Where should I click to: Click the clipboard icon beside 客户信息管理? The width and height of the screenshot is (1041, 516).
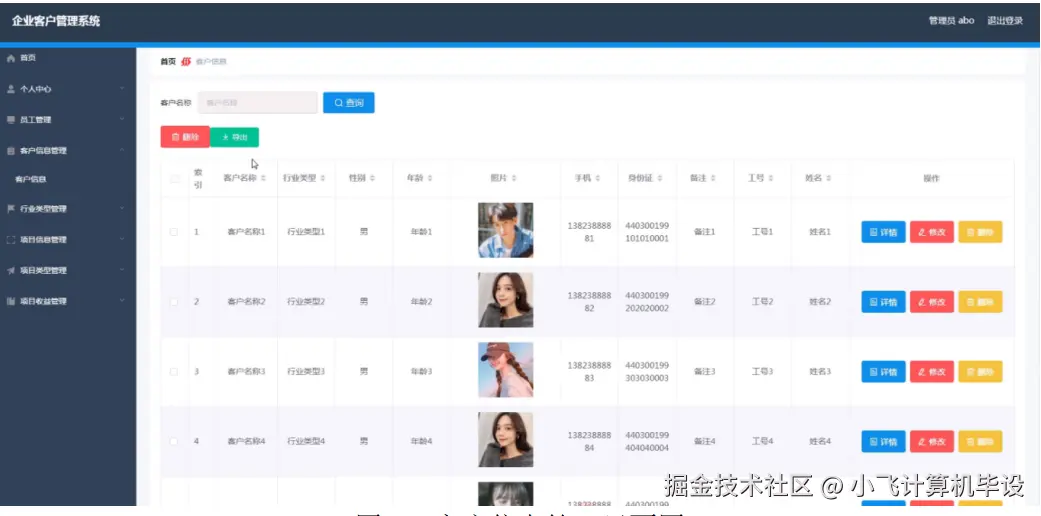click(11, 151)
